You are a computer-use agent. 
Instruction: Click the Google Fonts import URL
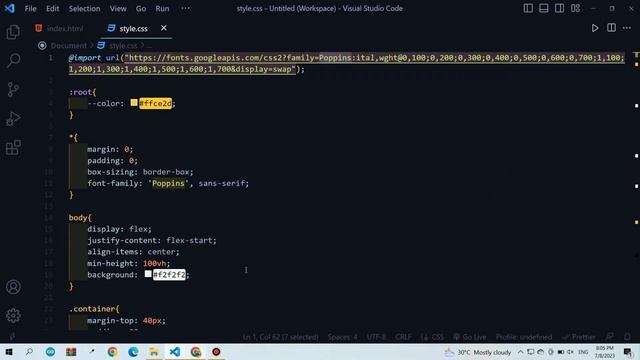point(347,63)
